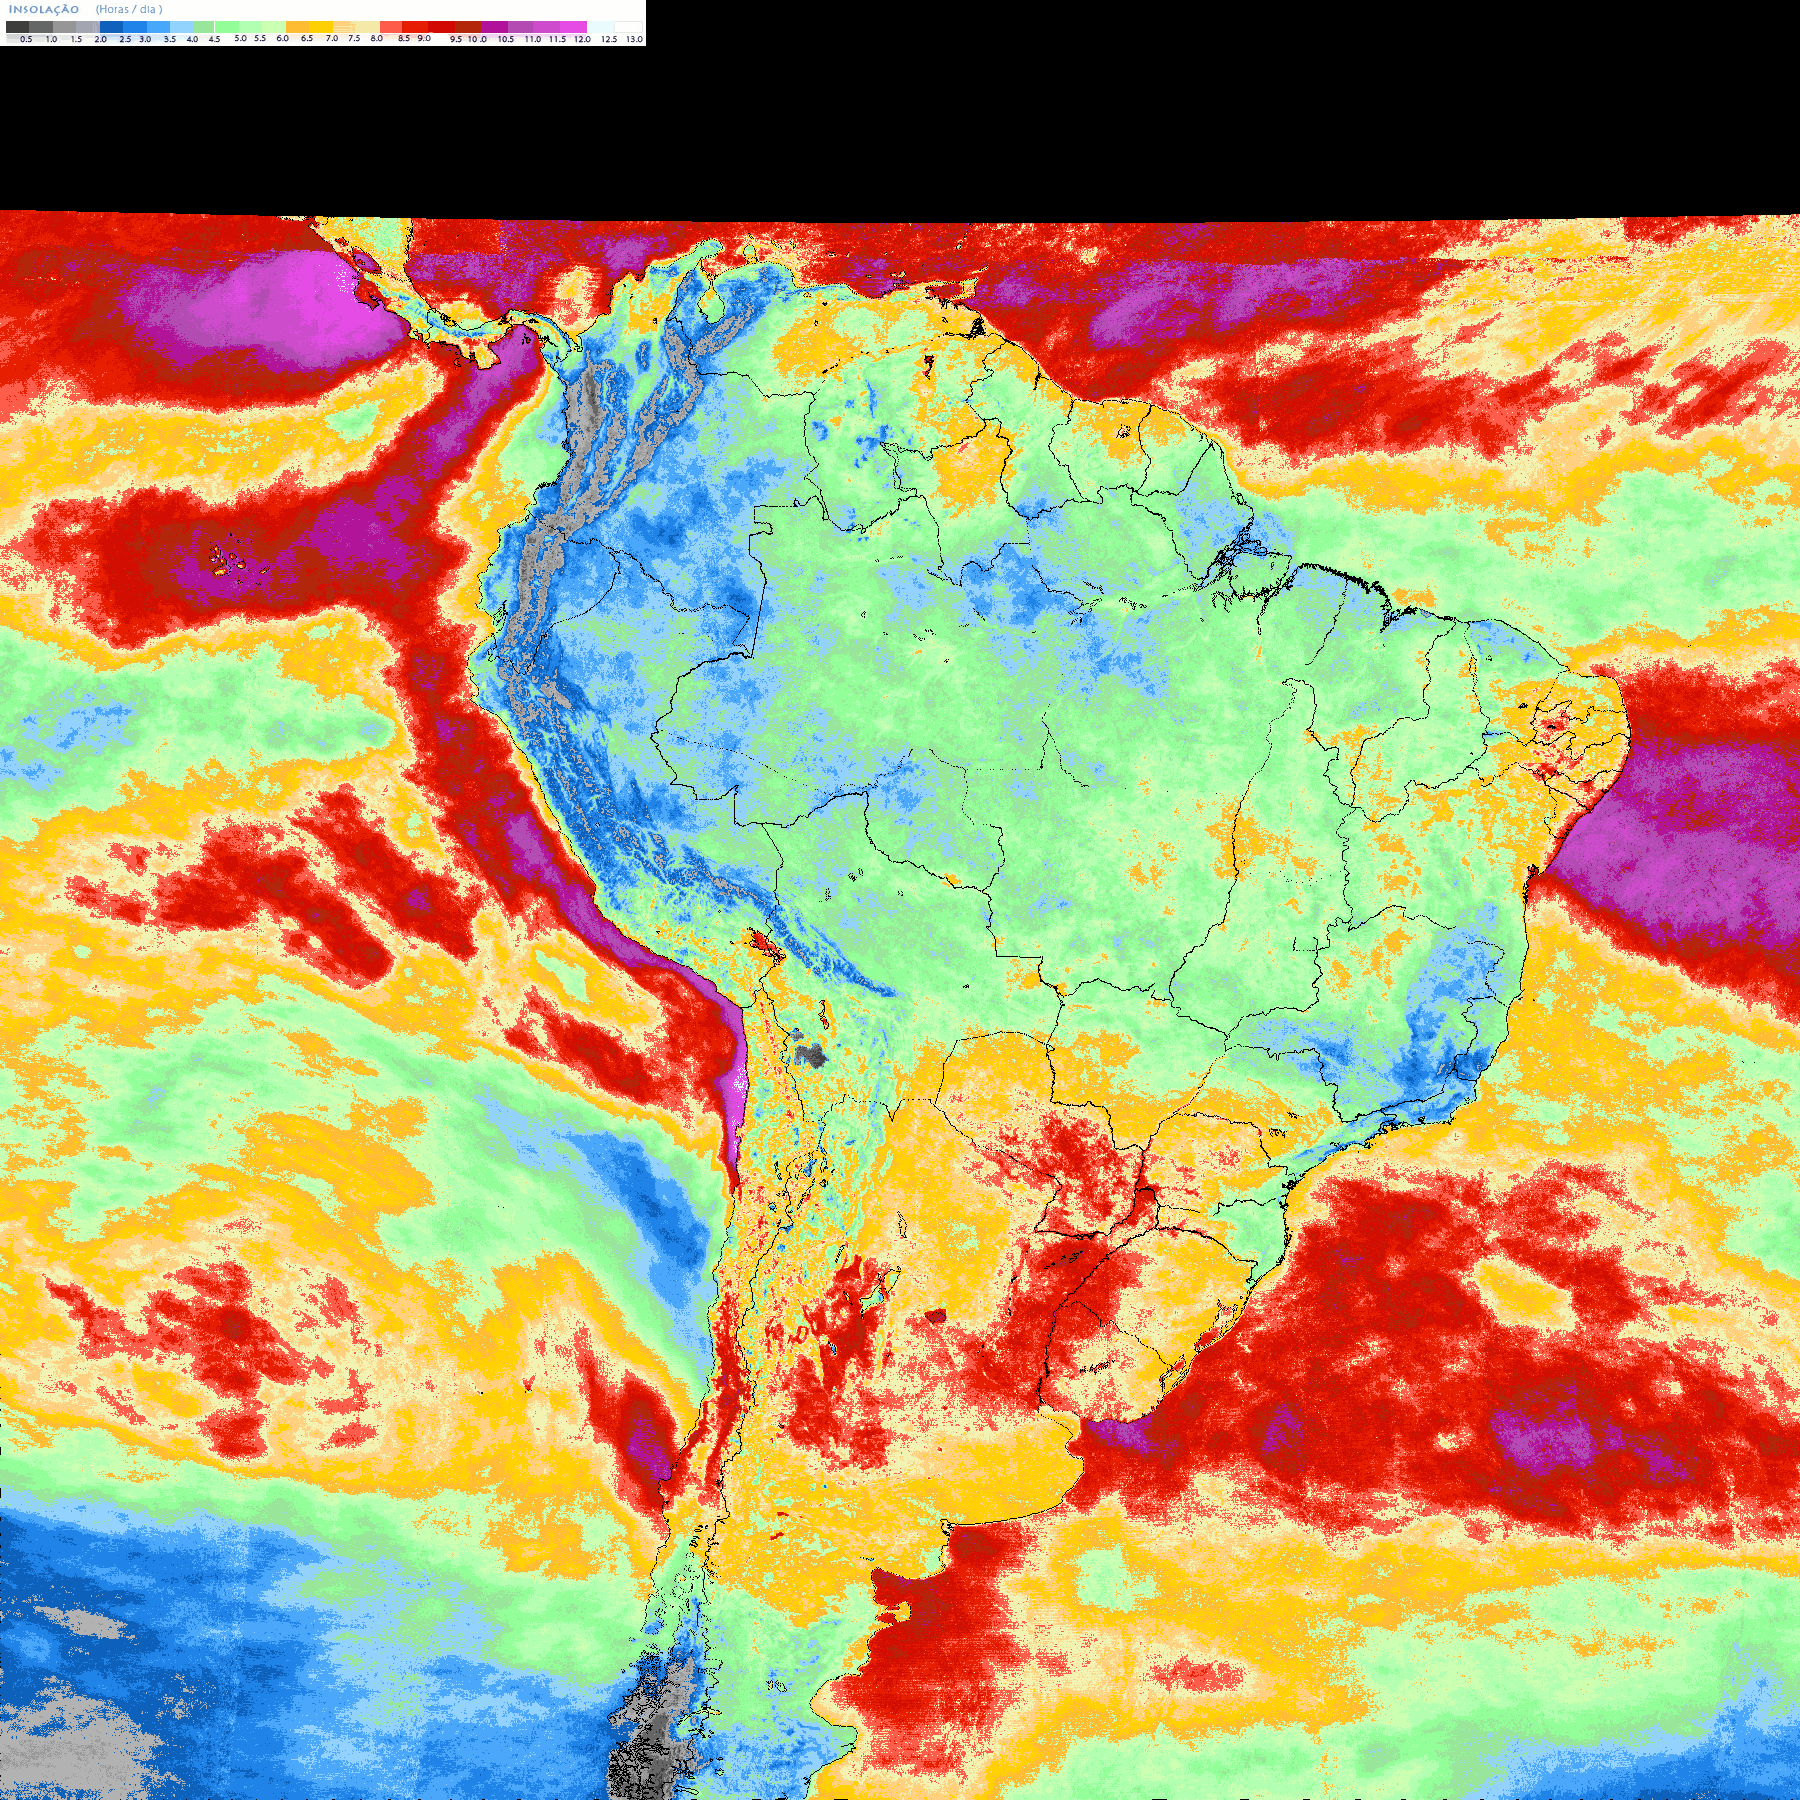This screenshot has width=1800, height=1800.
Task: Select the white legend swatch above 13.0
Action: tap(628, 27)
